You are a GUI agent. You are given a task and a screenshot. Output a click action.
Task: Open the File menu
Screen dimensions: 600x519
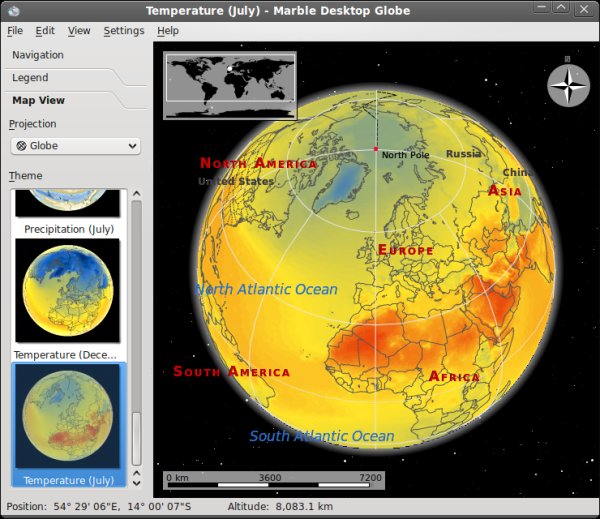click(x=15, y=31)
